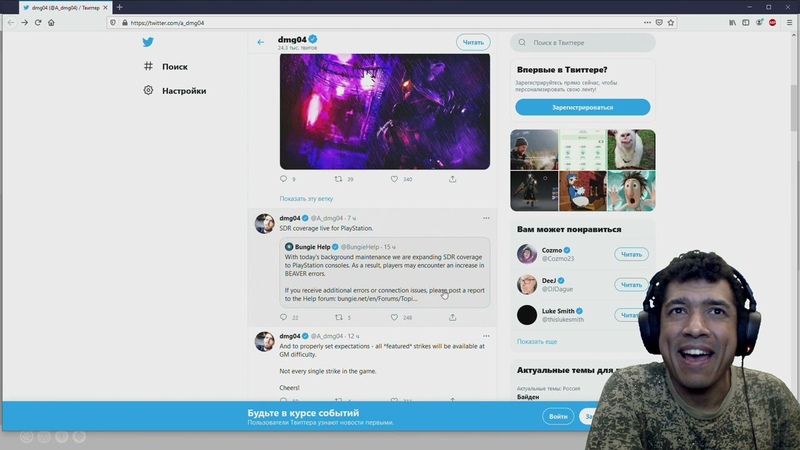Screen dimensions: 800x450
Task: Click the address bar URL
Action: 167,23
